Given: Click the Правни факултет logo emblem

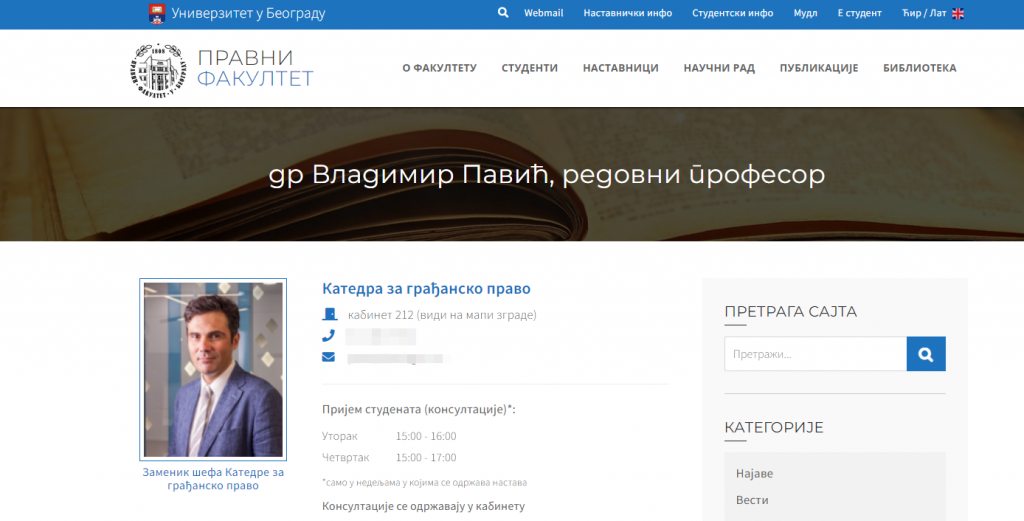Looking at the screenshot, I should point(160,69).
